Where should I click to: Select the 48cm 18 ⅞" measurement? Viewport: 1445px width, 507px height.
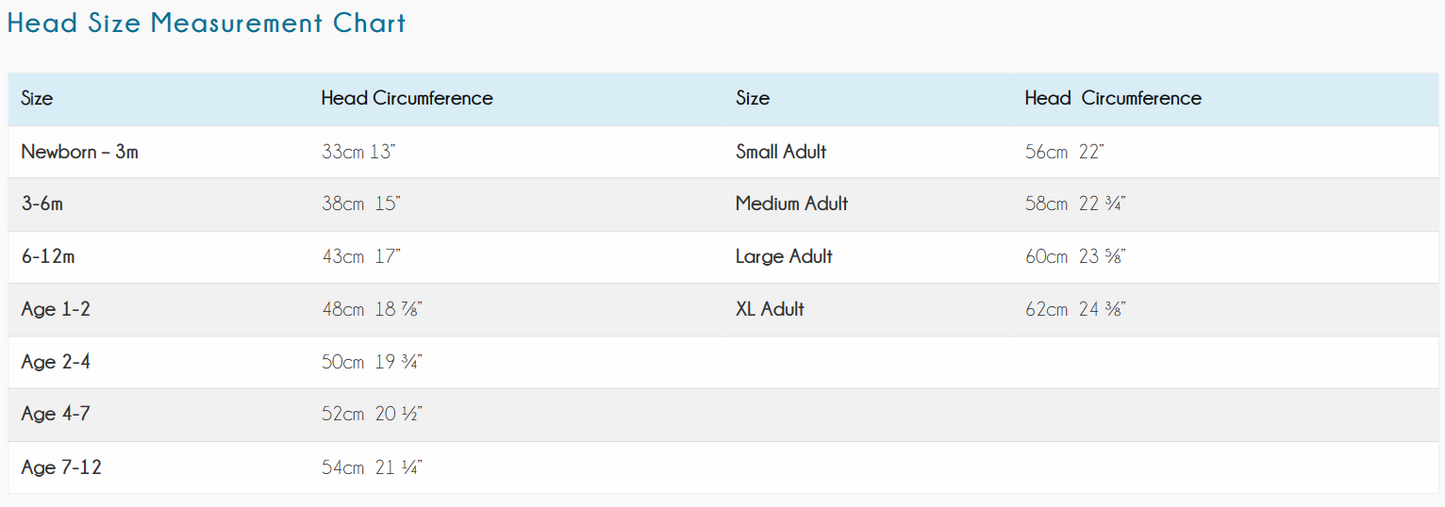pyautogui.click(x=372, y=309)
